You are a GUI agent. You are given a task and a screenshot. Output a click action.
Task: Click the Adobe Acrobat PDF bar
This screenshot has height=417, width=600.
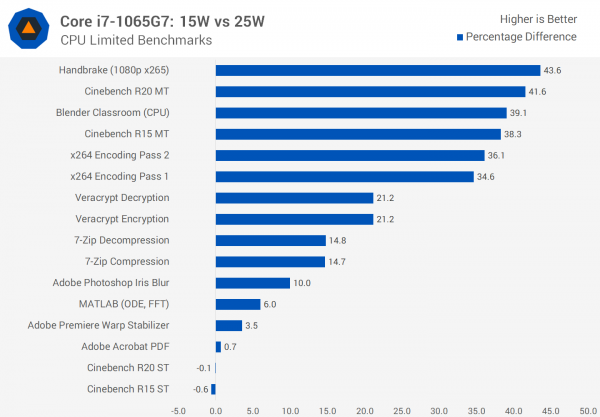(x=218, y=347)
